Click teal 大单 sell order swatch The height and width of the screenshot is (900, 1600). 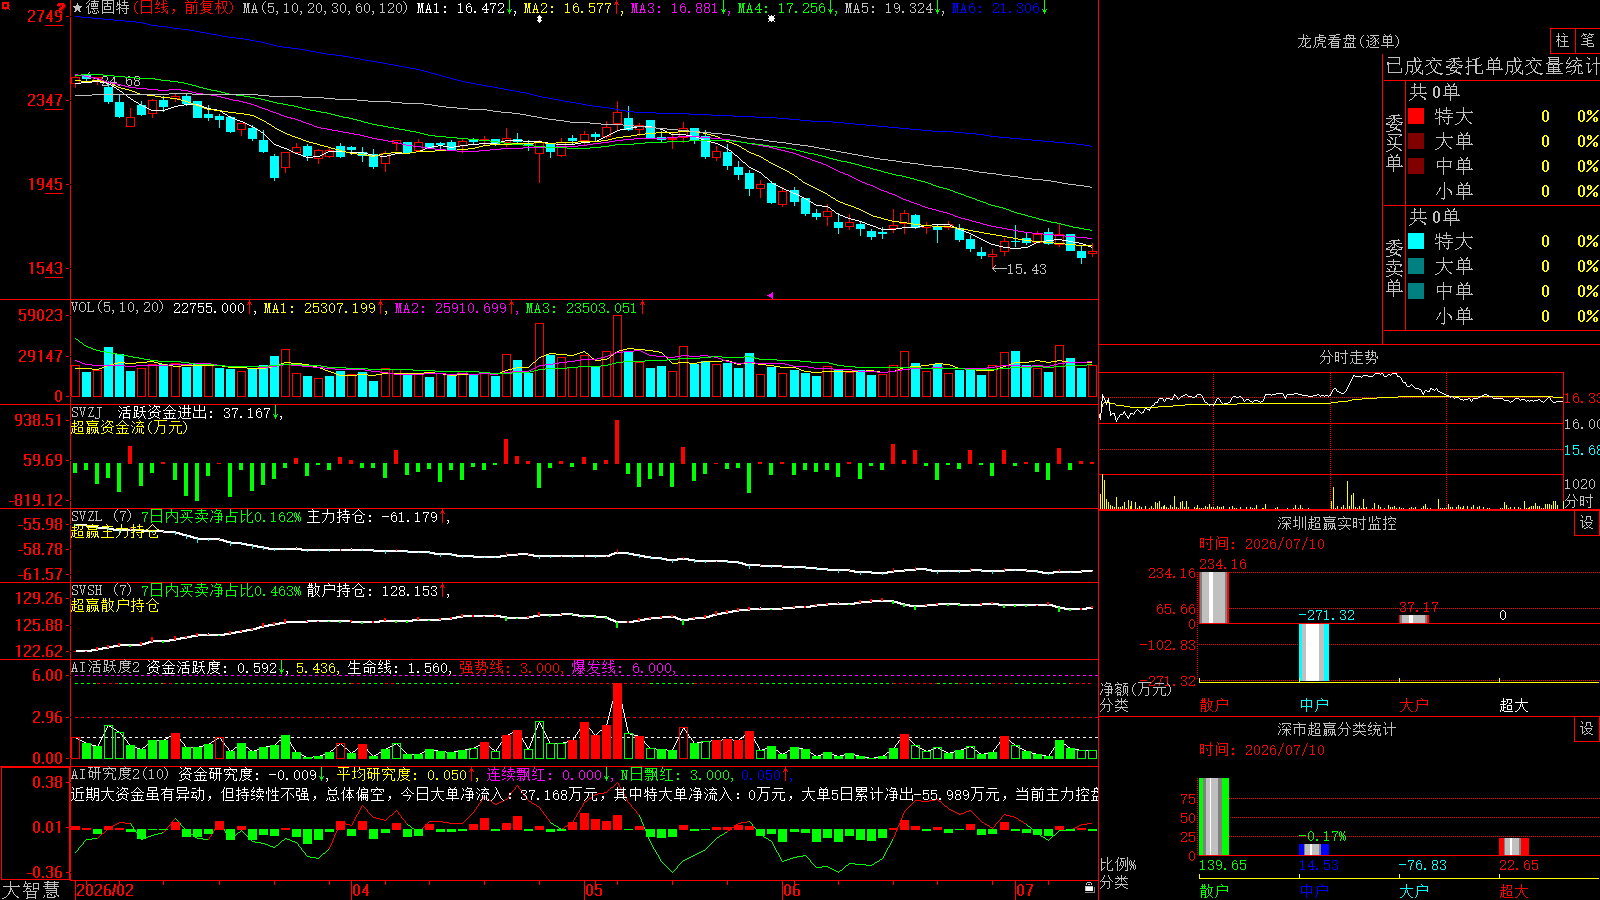point(1416,266)
